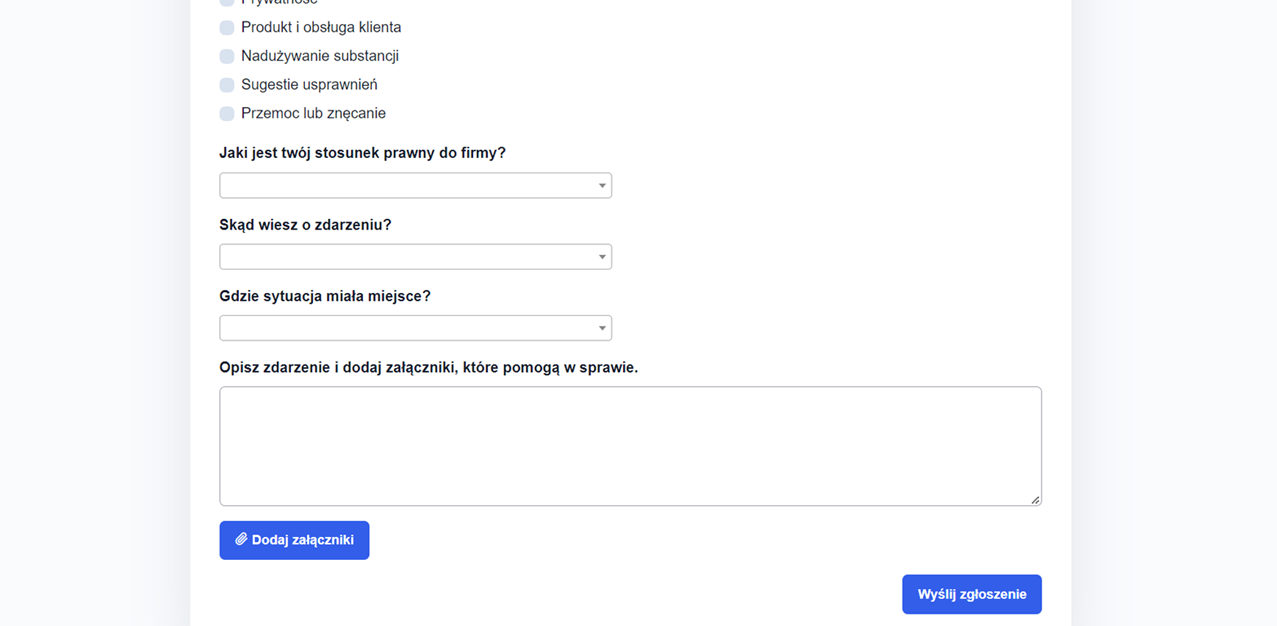Viewport: 1277px width, 626px height.
Task: Click the arrow of 'Gdzie sytuacja miała miejsce?' dropdown
Action: tap(602, 328)
